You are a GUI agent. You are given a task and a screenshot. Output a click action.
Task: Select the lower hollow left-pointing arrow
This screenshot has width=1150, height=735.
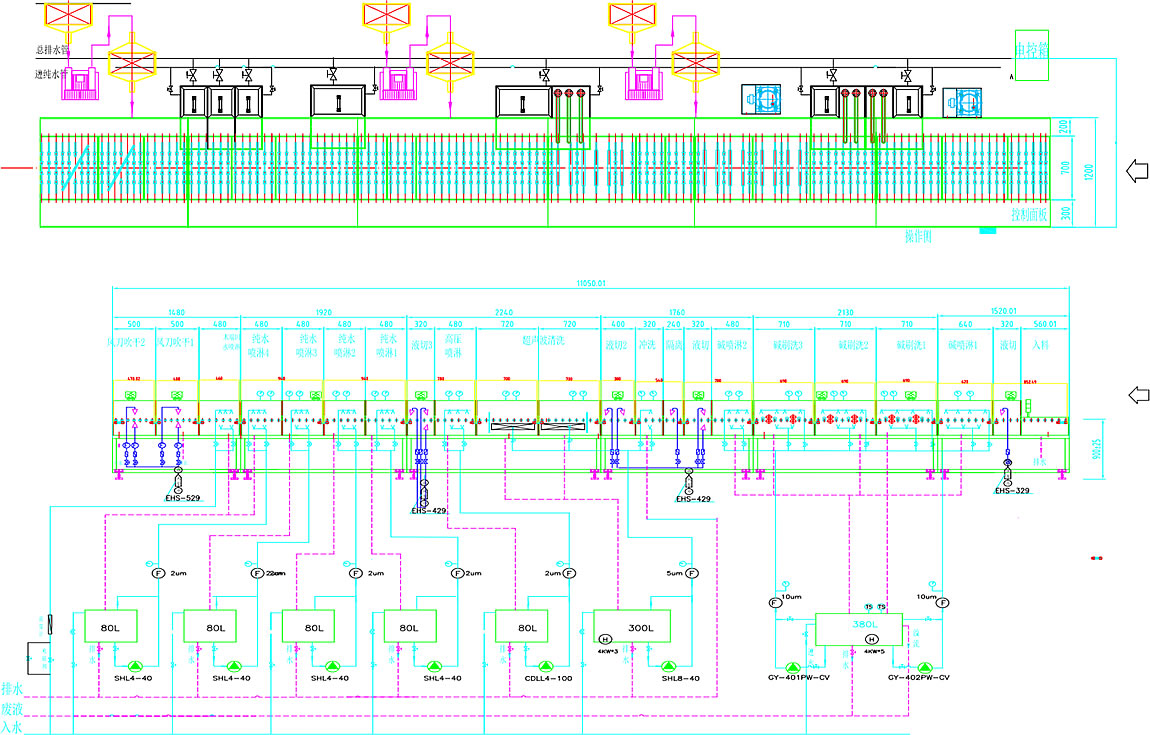[1138, 392]
